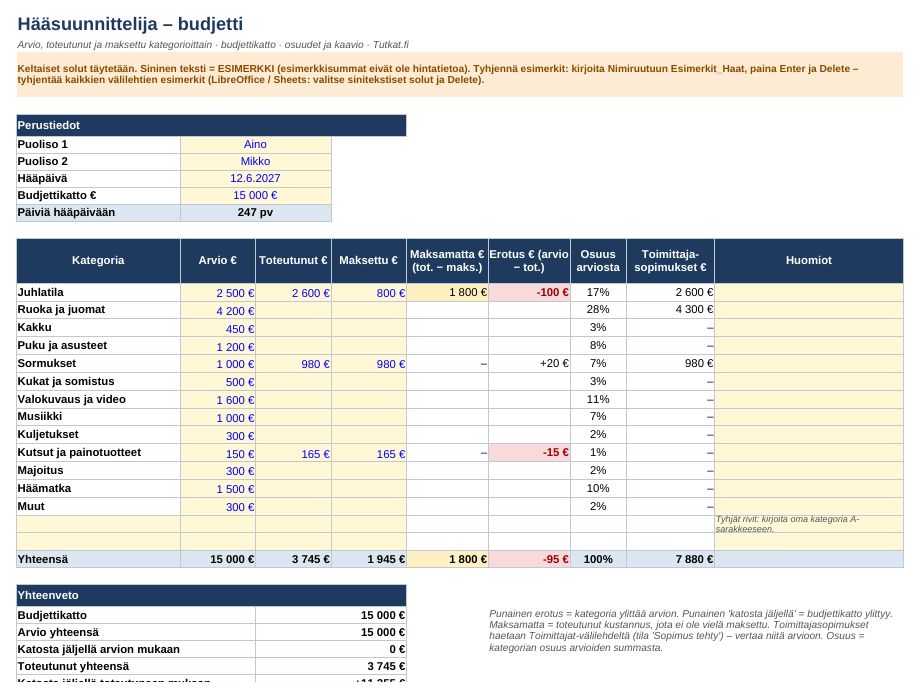The height and width of the screenshot is (698, 920).
Task: Click Valokuvaus ja video Arvio cell "1 600 €"
Action: (x=218, y=400)
